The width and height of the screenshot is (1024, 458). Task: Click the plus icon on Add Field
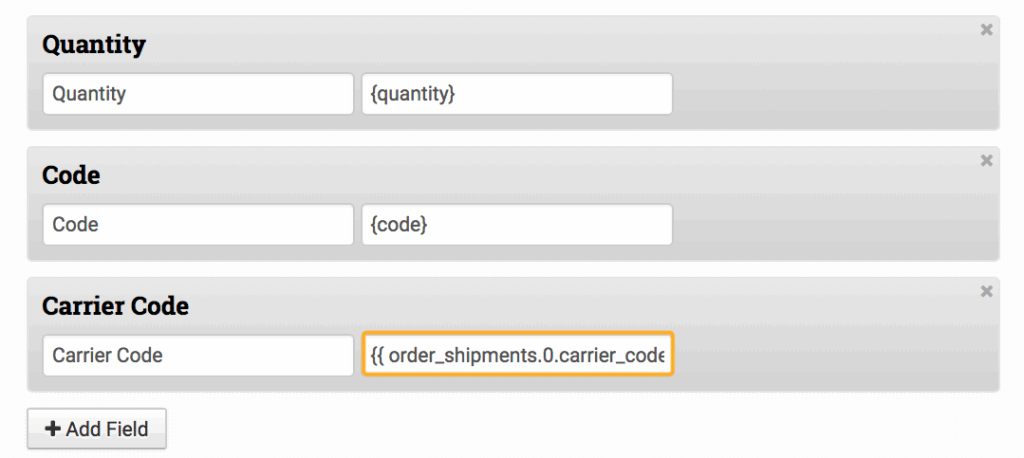pos(53,429)
